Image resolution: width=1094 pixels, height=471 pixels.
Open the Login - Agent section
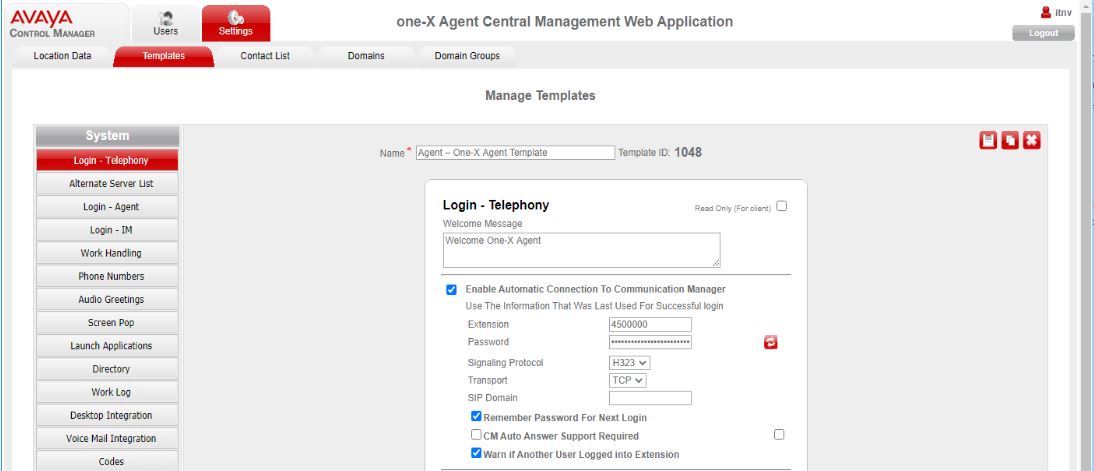pos(107,207)
